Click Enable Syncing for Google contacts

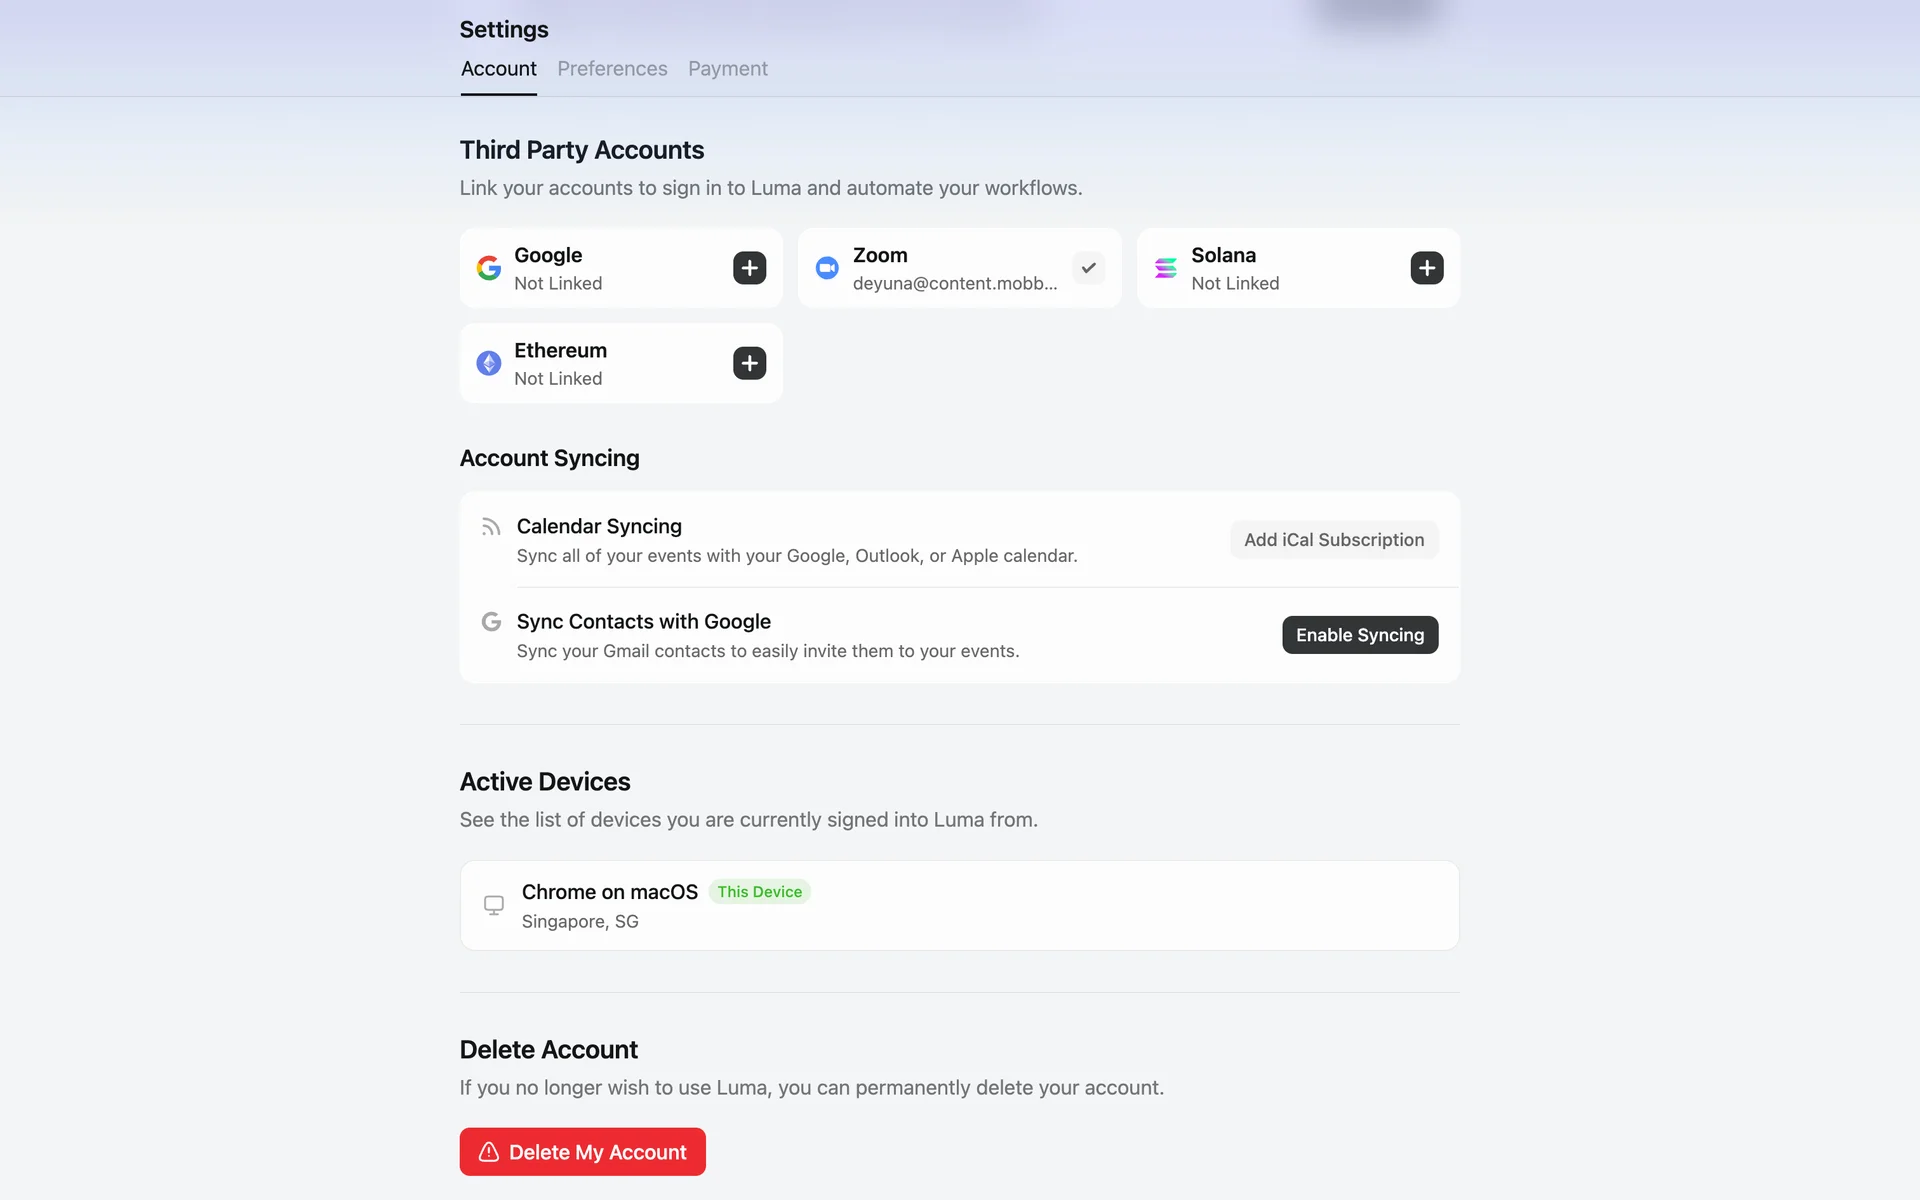coord(1360,635)
